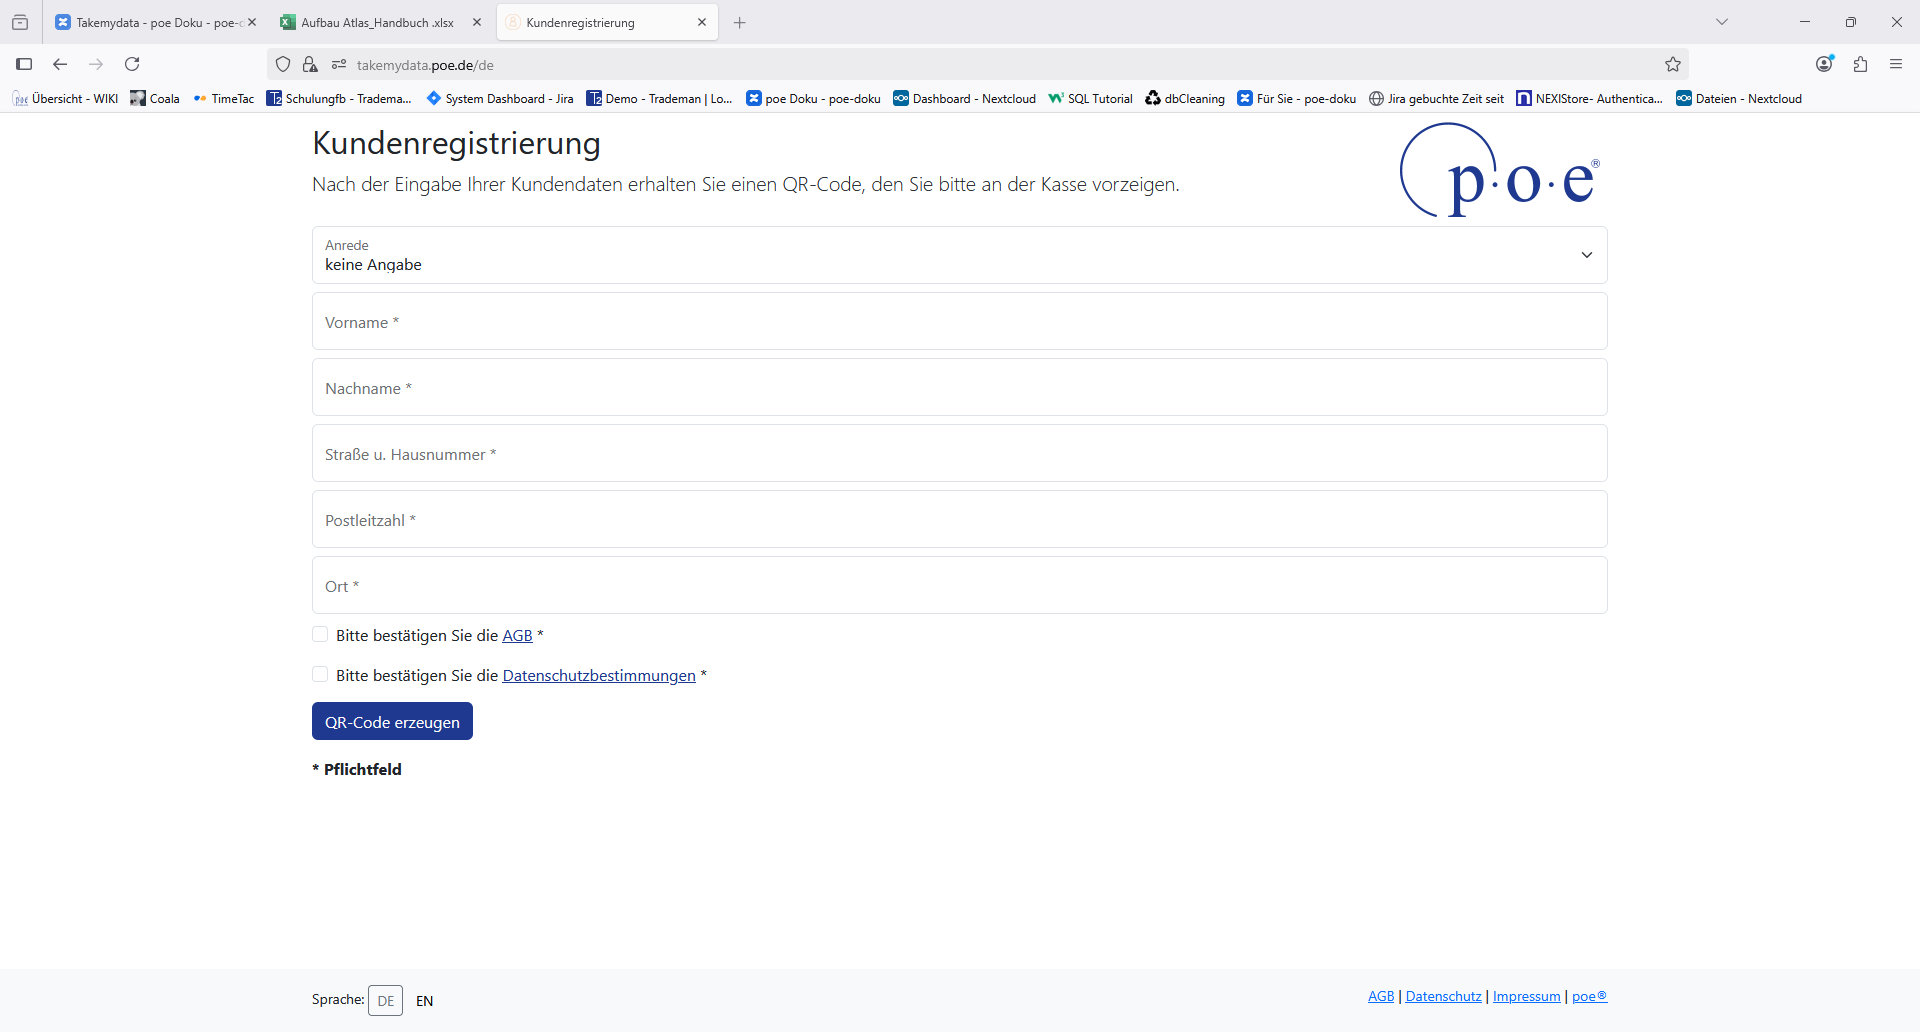Go back using the browser back arrow
Image resolution: width=1920 pixels, height=1032 pixels.
(x=60, y=64)
